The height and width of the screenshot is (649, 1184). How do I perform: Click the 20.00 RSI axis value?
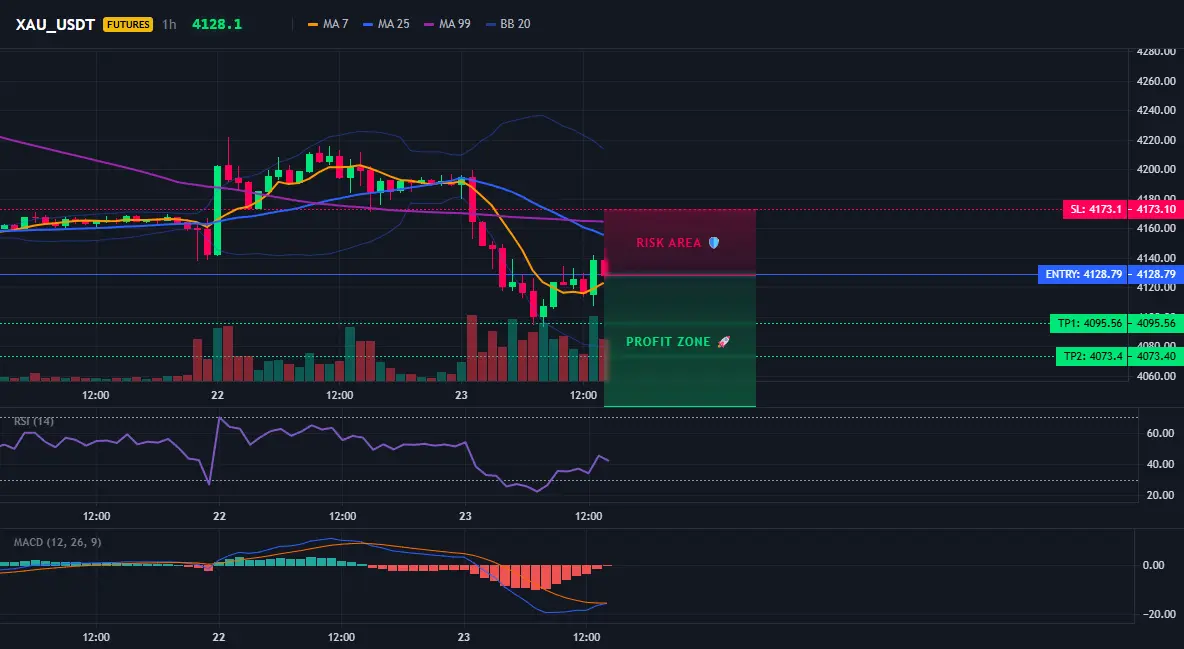point(1160,496)
